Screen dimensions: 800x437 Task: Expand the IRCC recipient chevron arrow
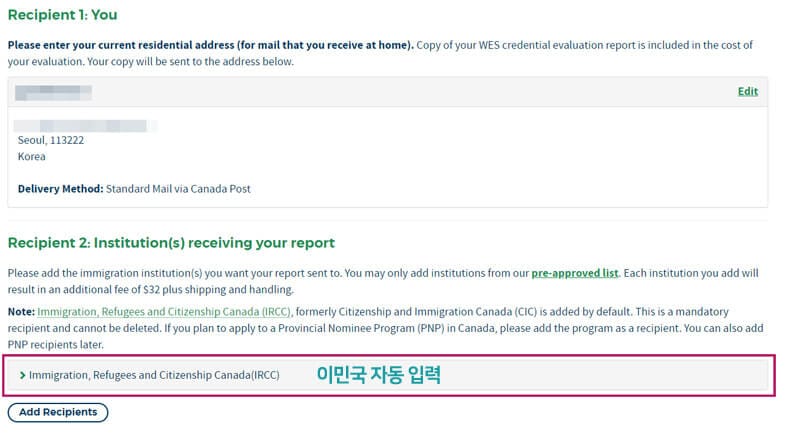coord(22,375)
